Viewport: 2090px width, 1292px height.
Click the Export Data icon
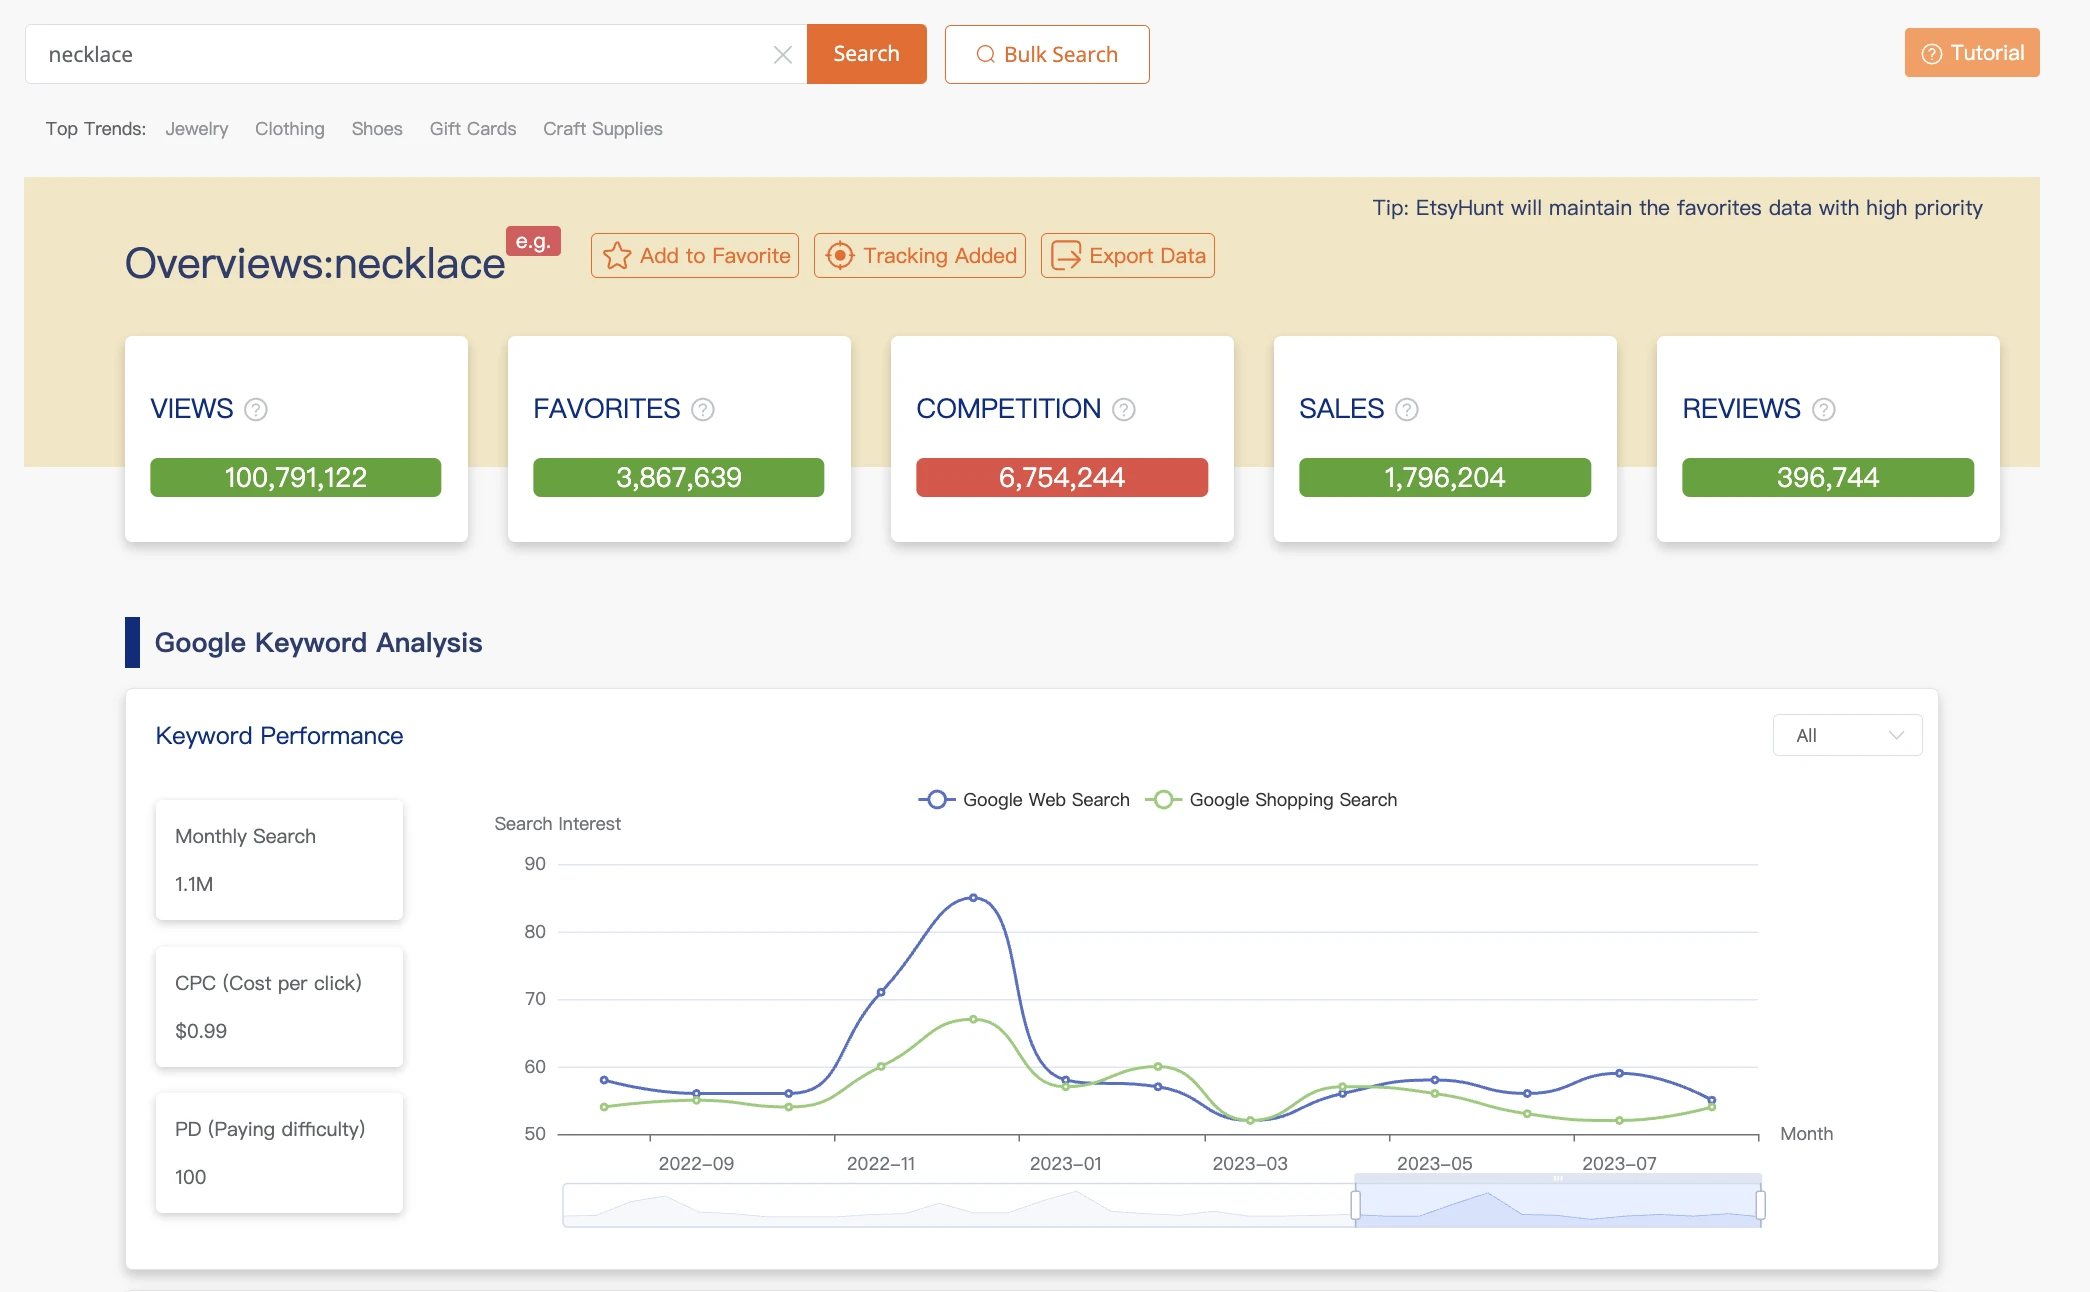(x=1064, y=256)
